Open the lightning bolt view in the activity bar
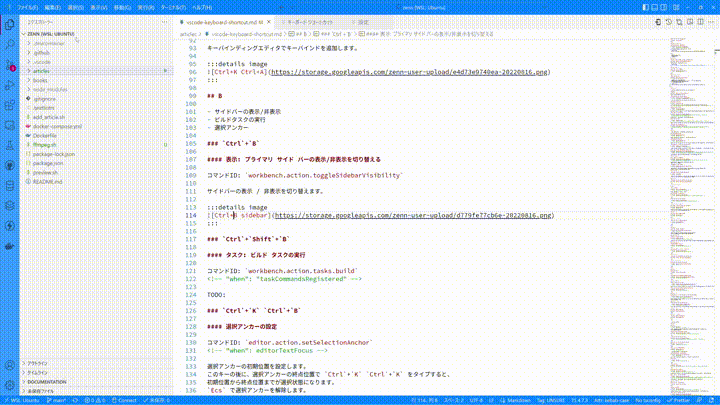This screenshot has width=720, height=405. coord(10,226)
